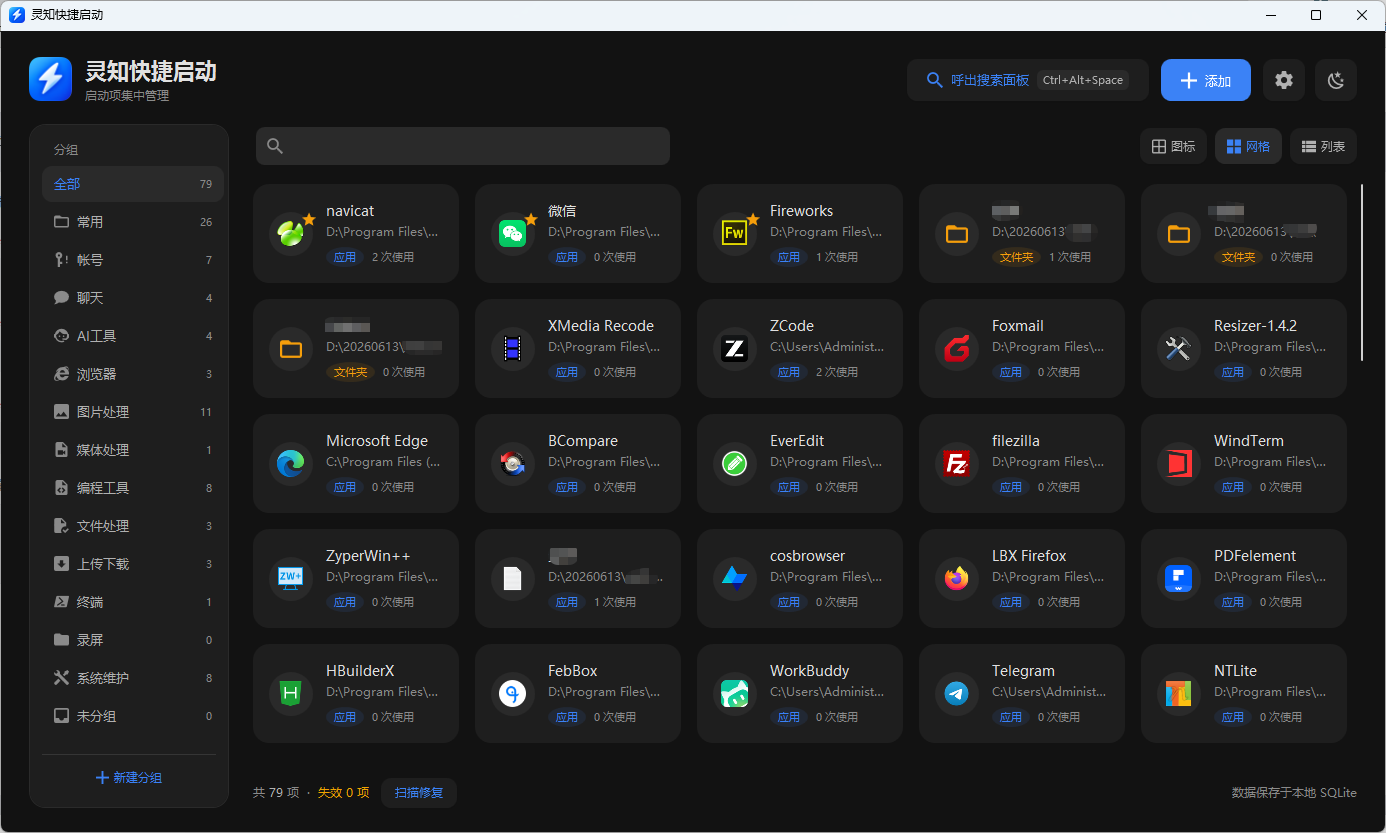1386x833 pixels.
Task: Click the launch item search field
Action: click(x=462, y=146)
